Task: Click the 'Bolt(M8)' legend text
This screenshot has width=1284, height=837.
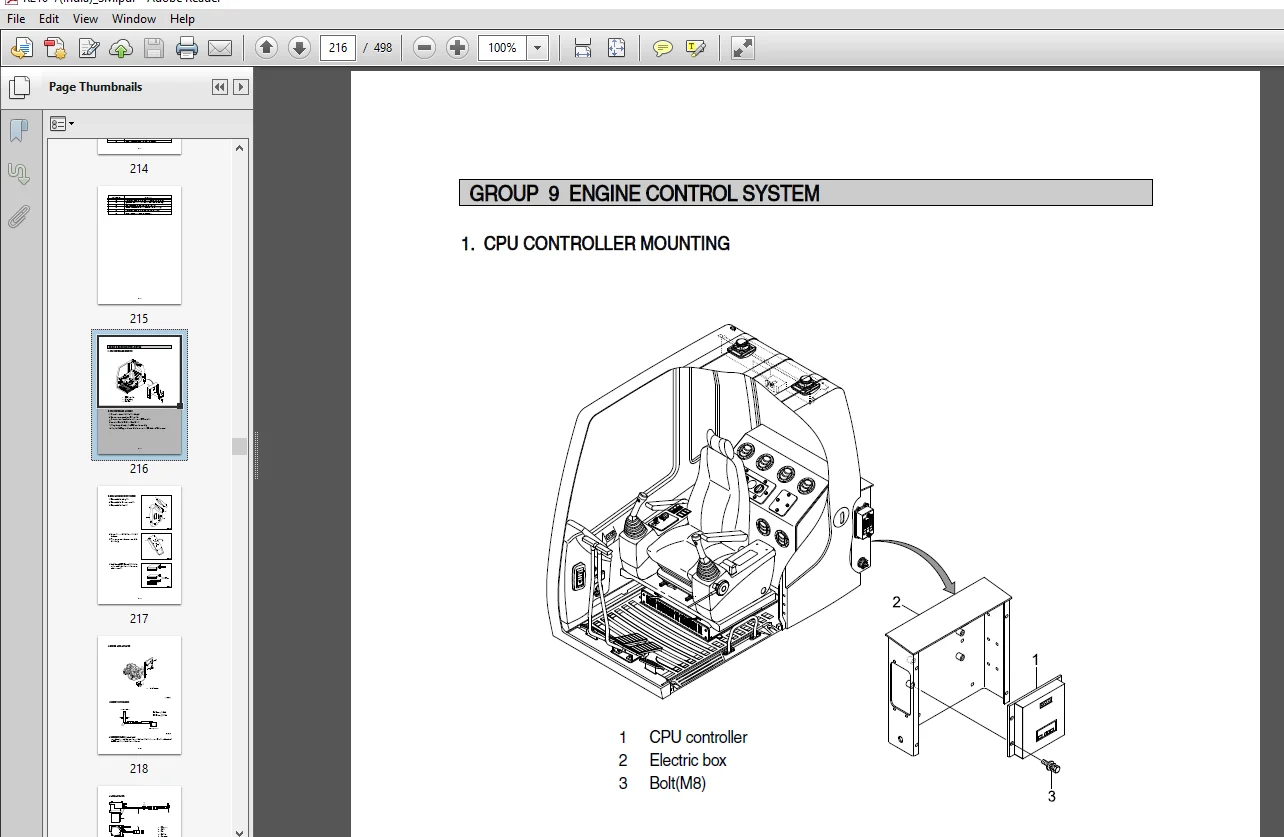Action: [677, 783]
